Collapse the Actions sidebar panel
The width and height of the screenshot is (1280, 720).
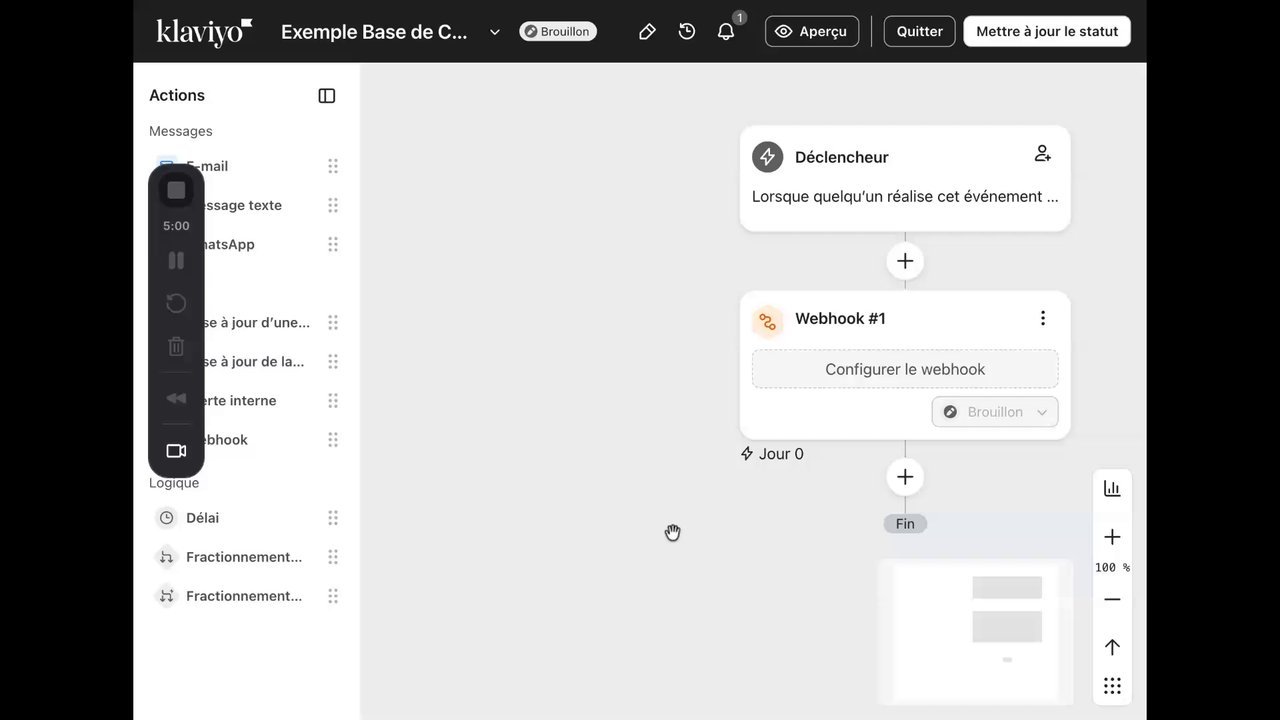click(x=327, y=96)
